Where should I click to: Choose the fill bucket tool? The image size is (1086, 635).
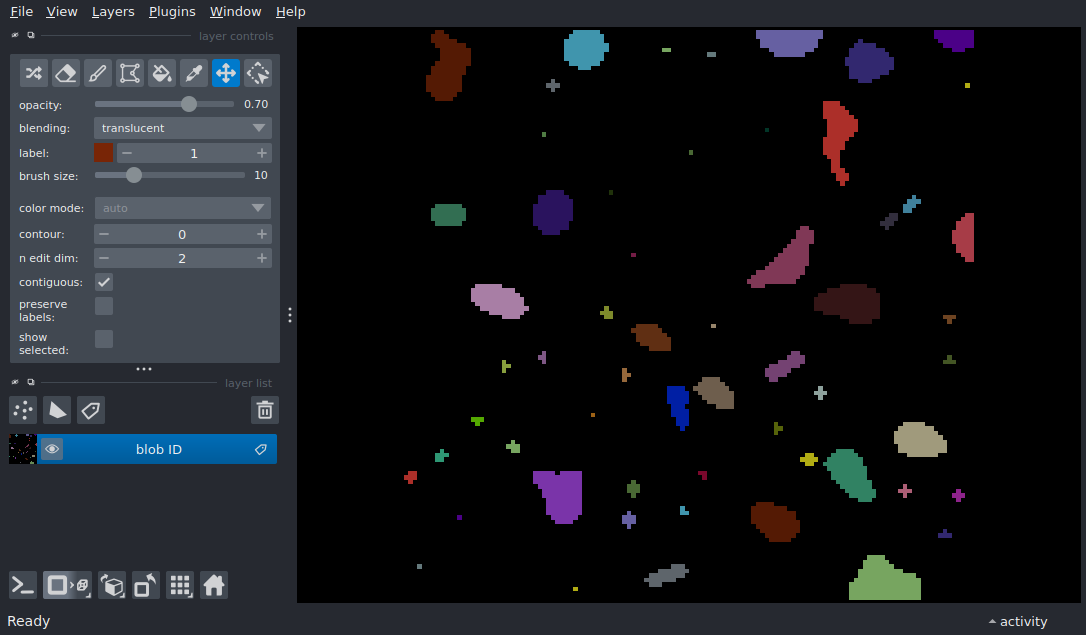click(x=162, y=72)
